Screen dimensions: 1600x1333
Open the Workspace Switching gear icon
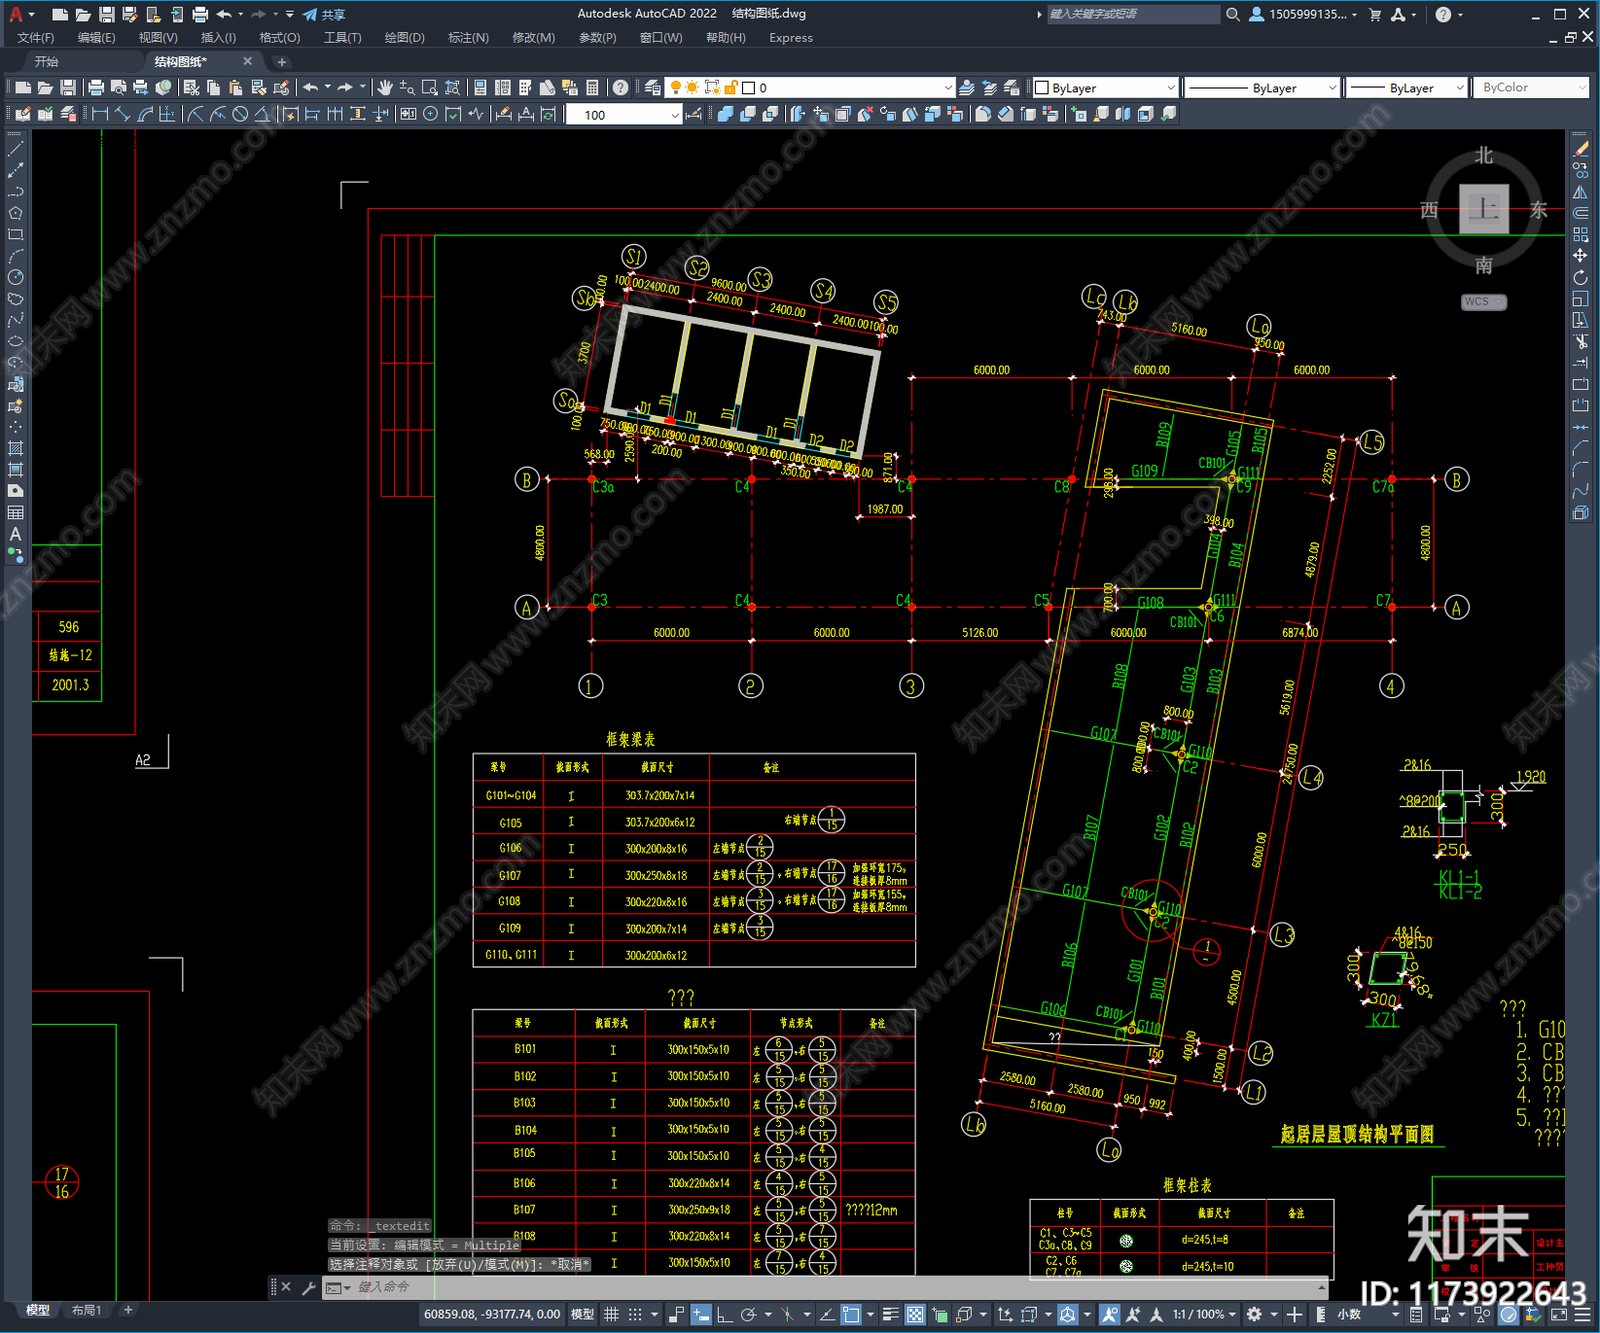(1254, 1314)
